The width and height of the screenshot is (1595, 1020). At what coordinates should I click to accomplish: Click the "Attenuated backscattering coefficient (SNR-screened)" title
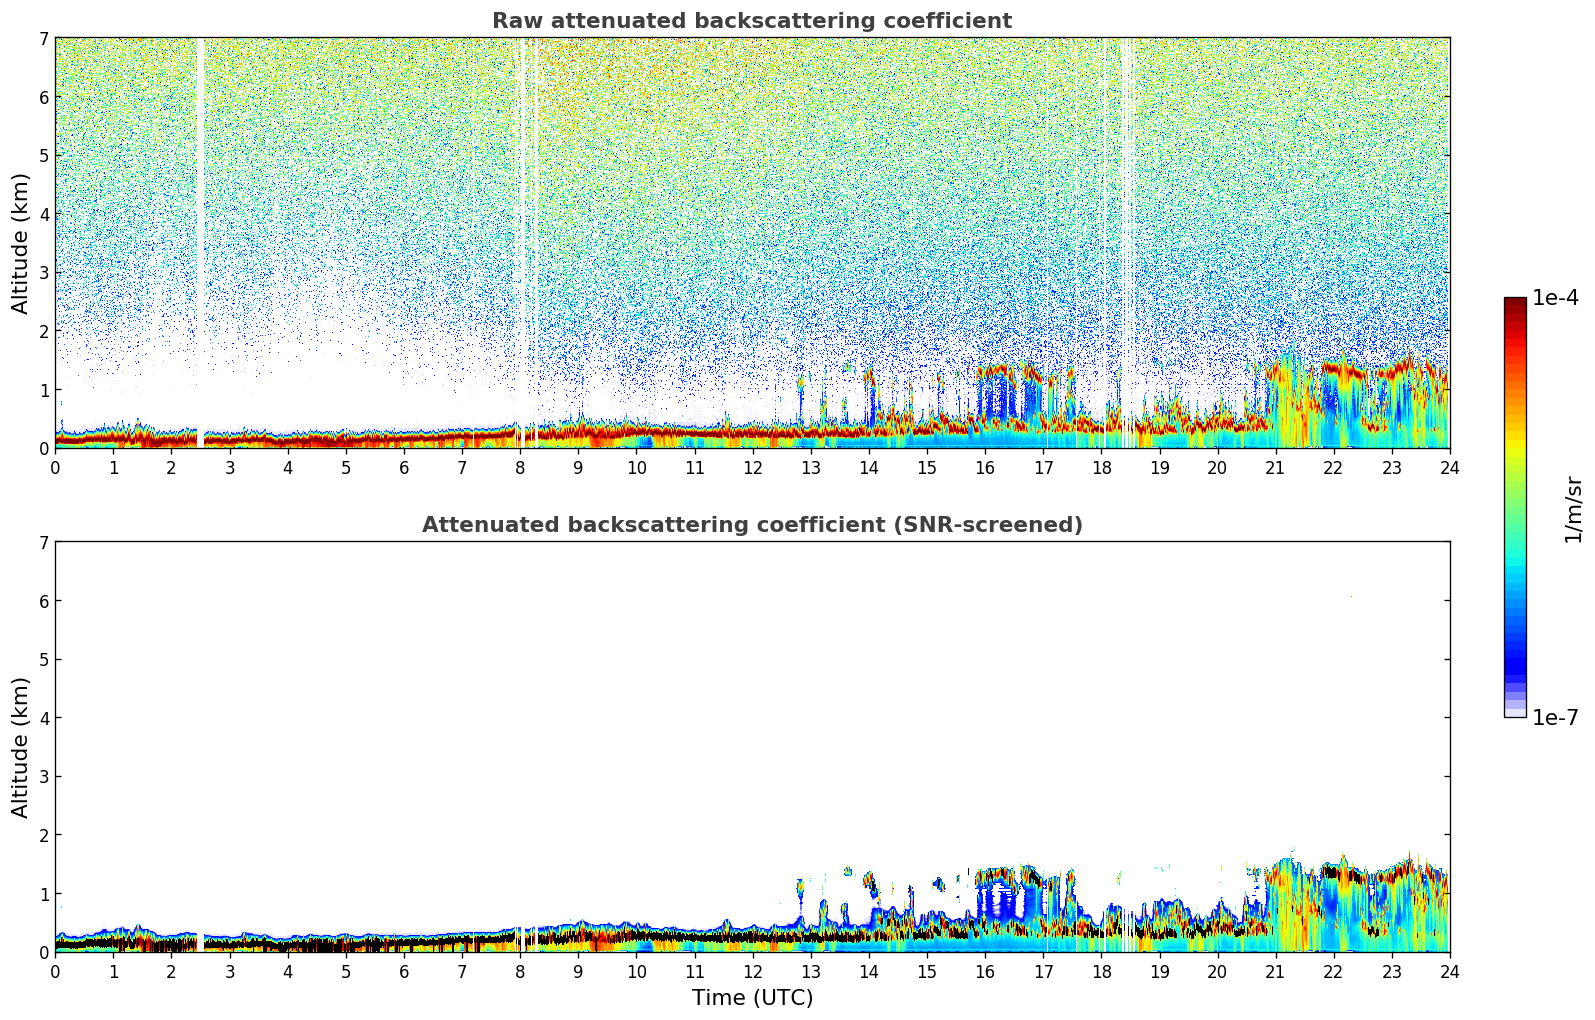click(751, 525)
